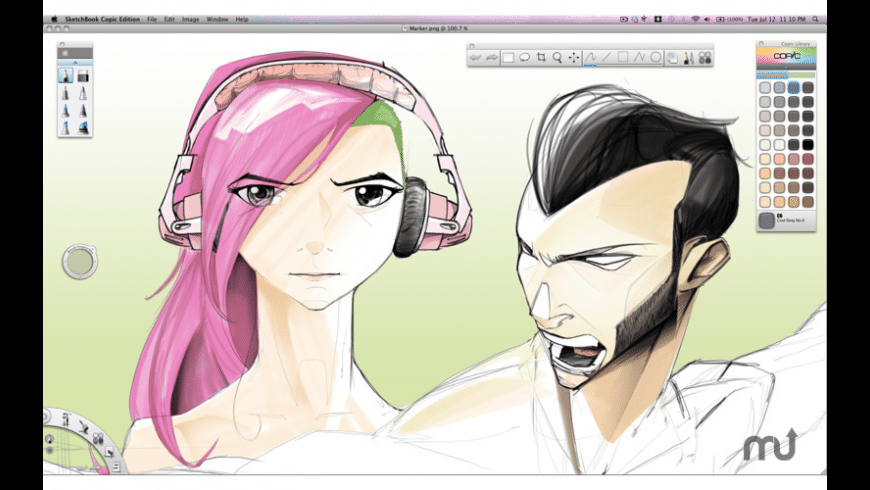
Task: Collapse the brush palette via up arrow
Action: point(75,63)
